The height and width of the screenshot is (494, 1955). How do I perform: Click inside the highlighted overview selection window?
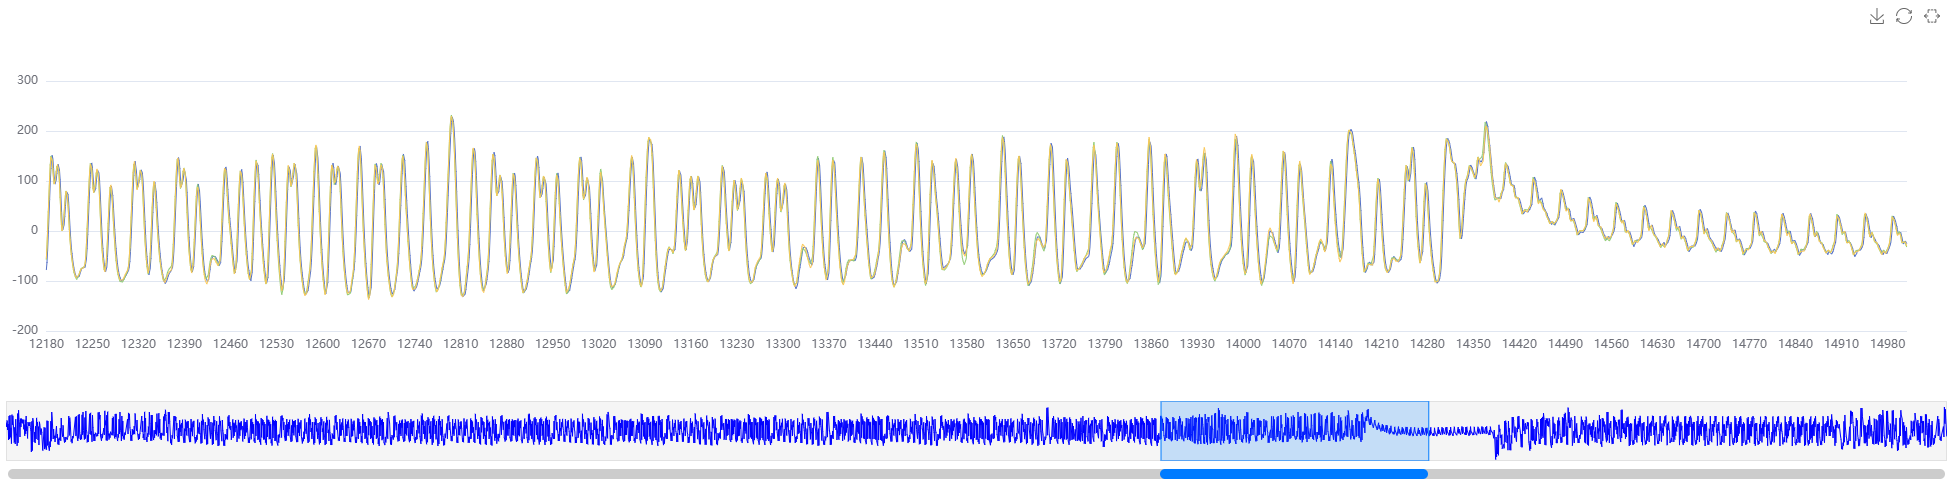point(1294,430)
